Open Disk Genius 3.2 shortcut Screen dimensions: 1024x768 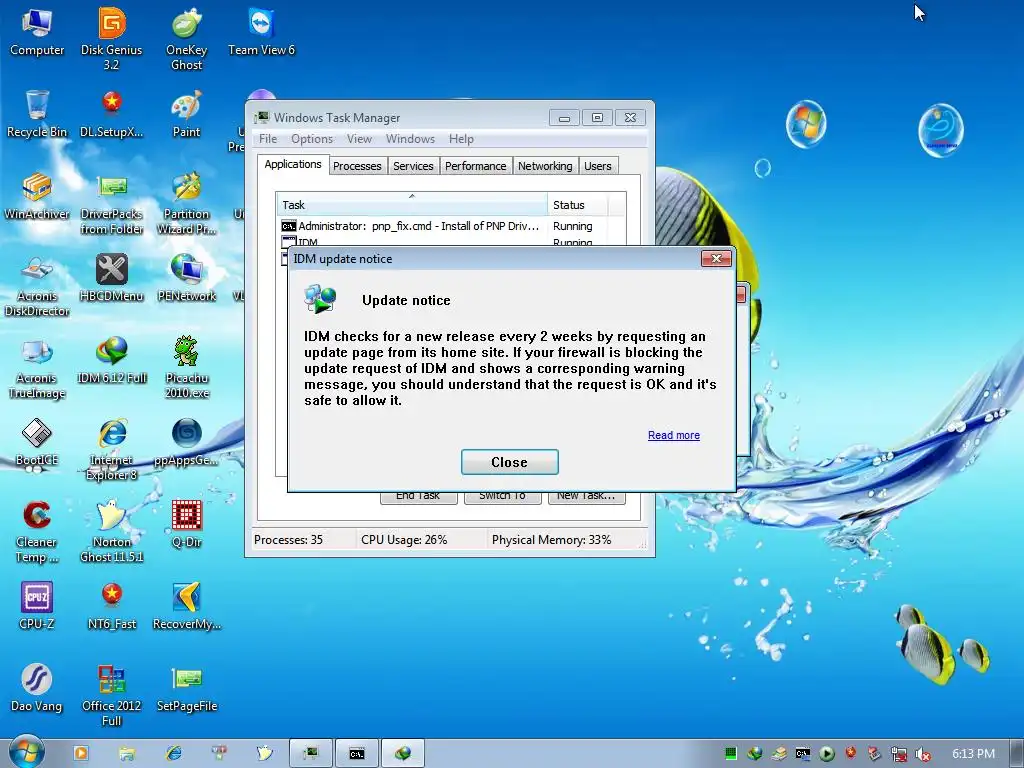(112, 39)
